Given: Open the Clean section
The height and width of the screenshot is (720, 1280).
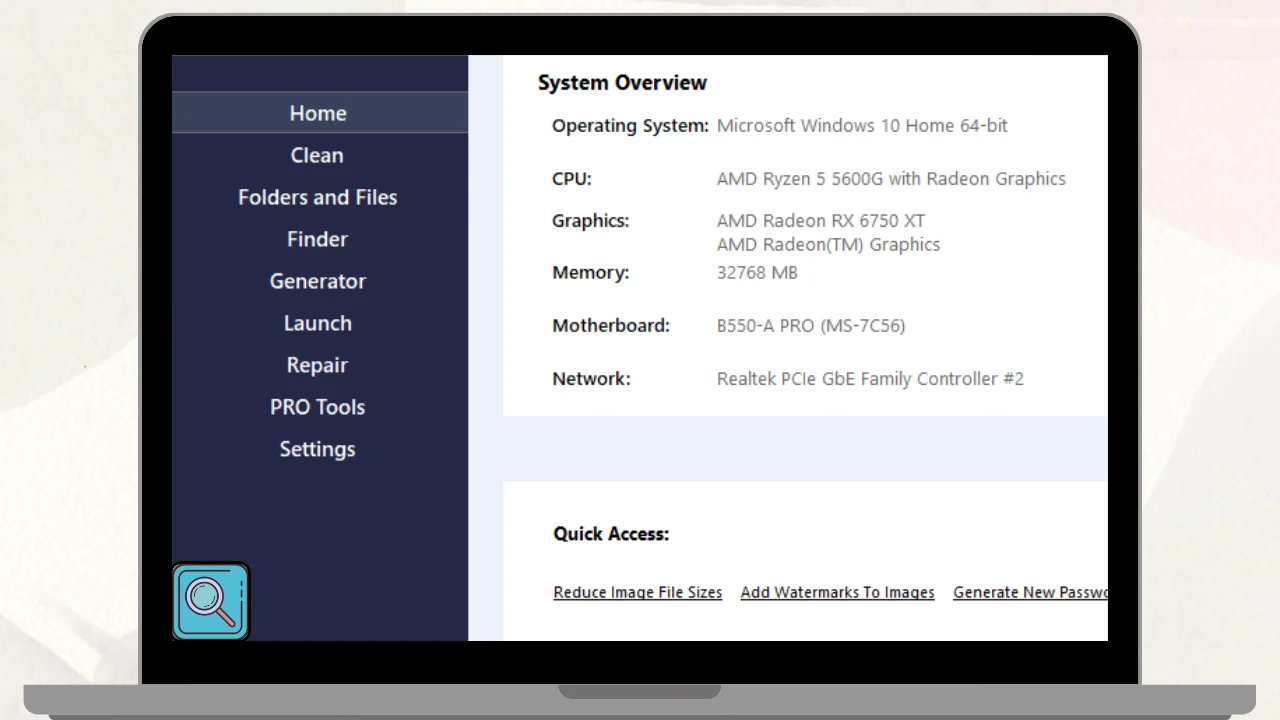Looking at the screenshot, I should 317,155.
